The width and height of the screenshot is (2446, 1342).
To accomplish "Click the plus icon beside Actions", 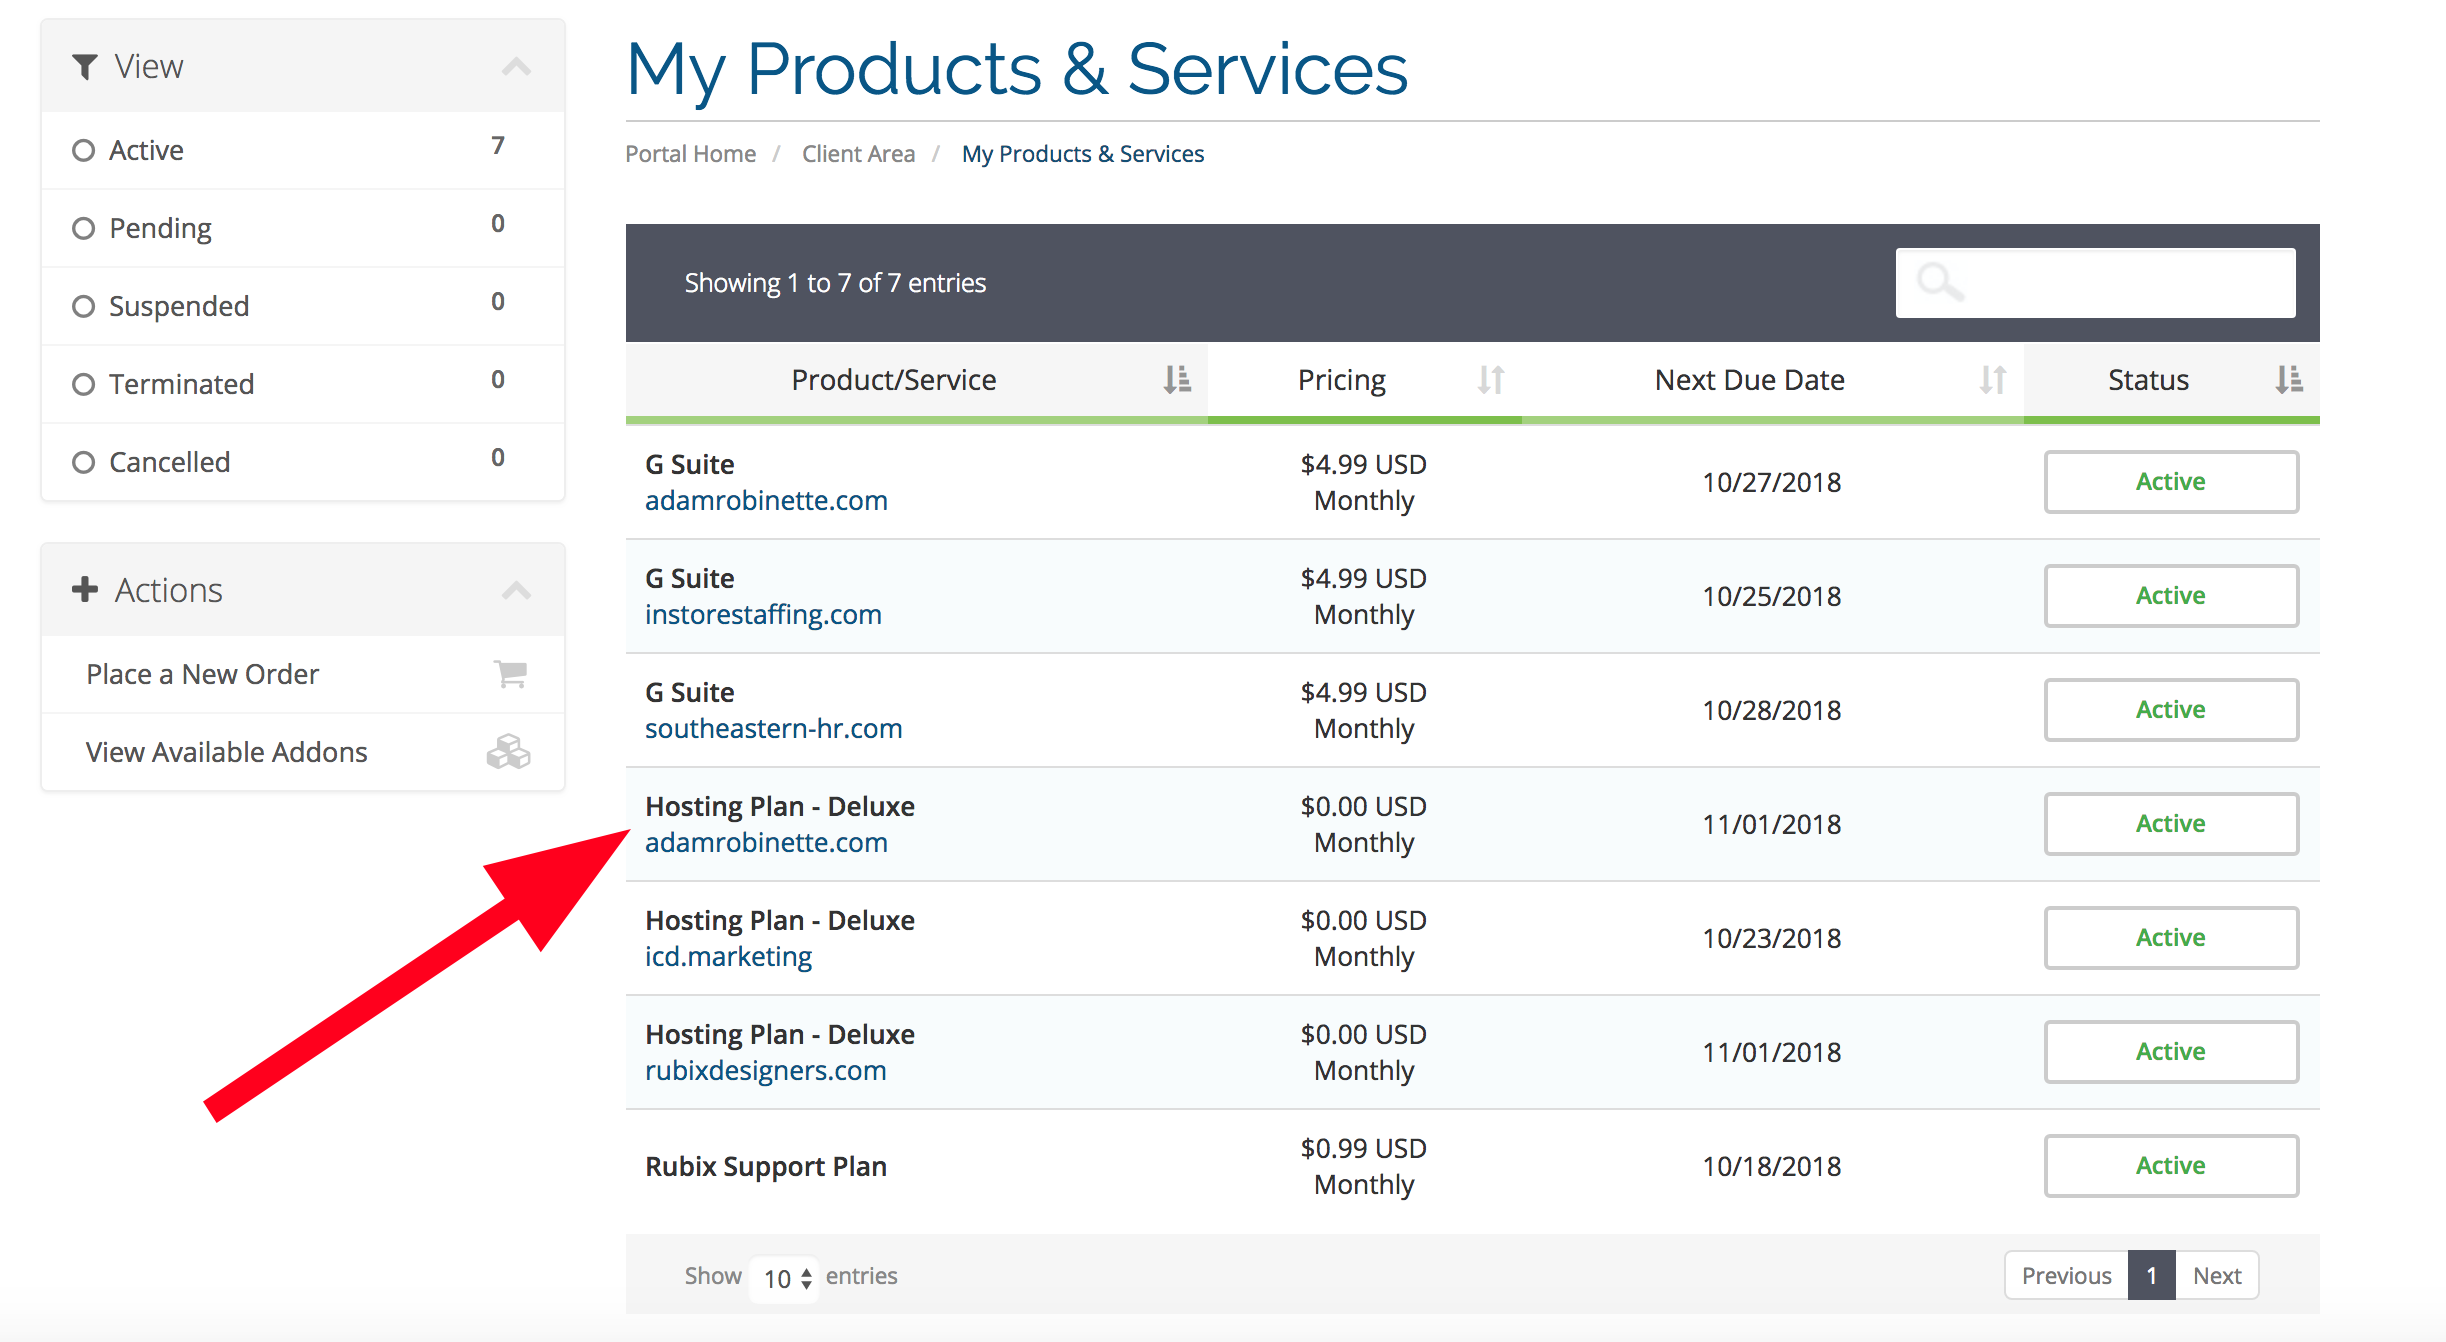I will 85,590.
